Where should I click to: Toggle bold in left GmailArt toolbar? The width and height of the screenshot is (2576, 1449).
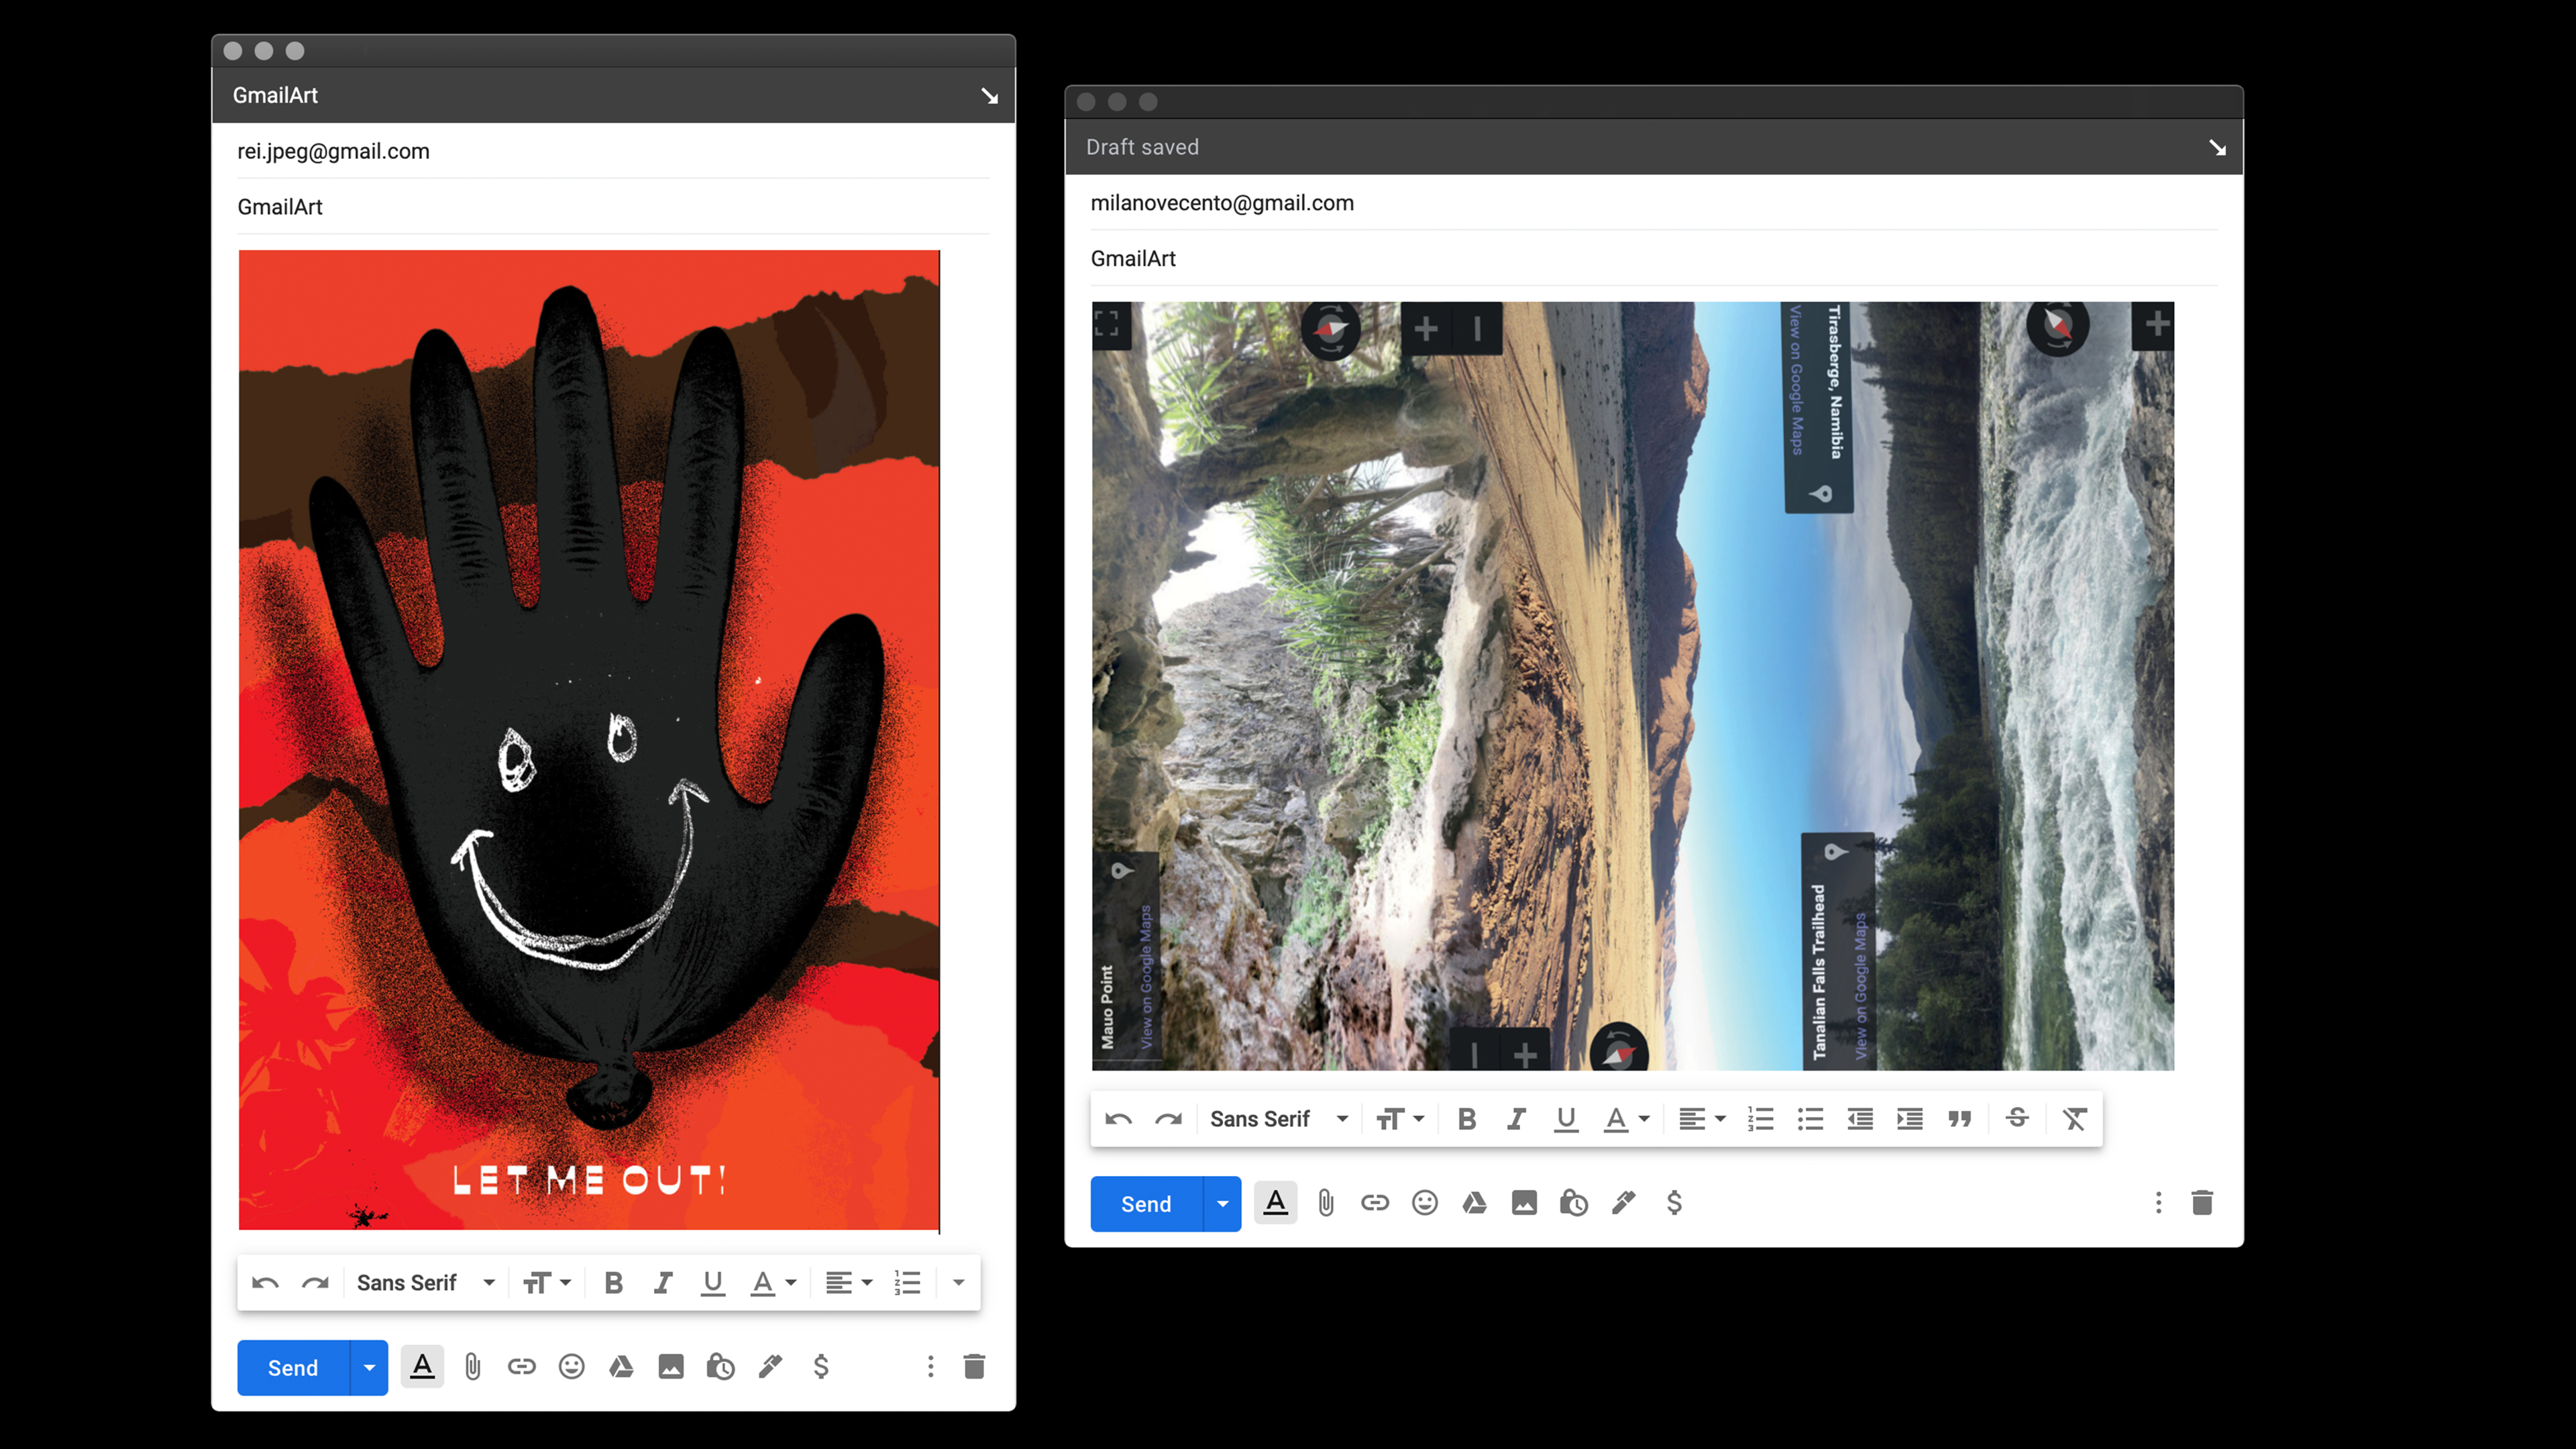pos(614,1282)
